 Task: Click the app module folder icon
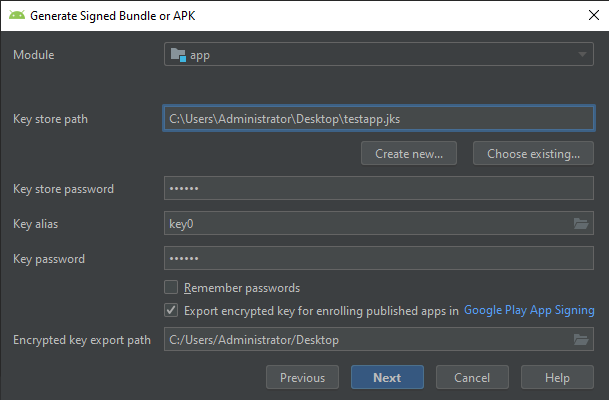178,55
